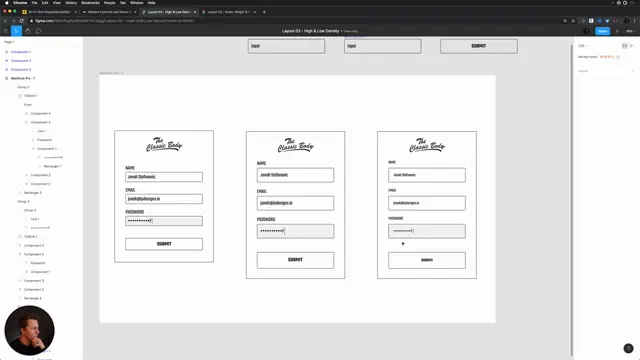This screenshot has width=640, height=360.
Task: Add an export setting with plus icon
Action: [x=633, y=71]
